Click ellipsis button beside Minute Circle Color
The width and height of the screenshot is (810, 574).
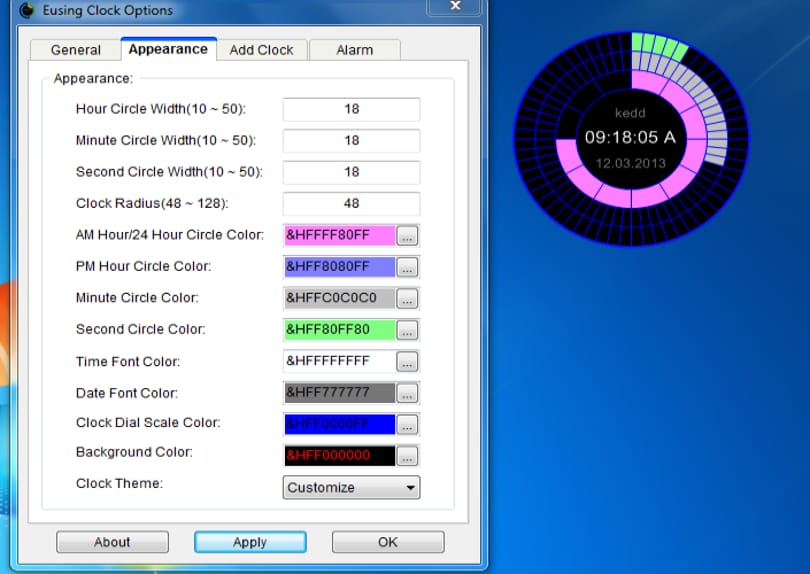pos(407,299)
